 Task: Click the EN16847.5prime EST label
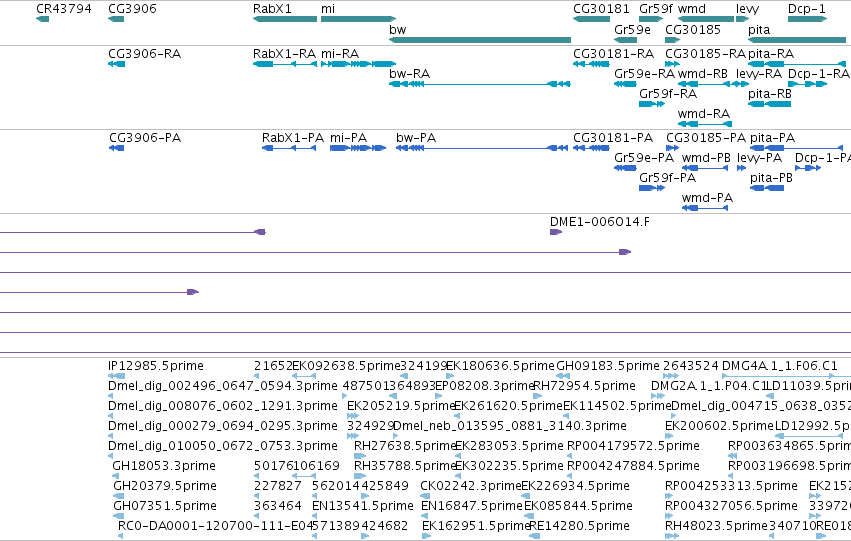coord(472,506)
